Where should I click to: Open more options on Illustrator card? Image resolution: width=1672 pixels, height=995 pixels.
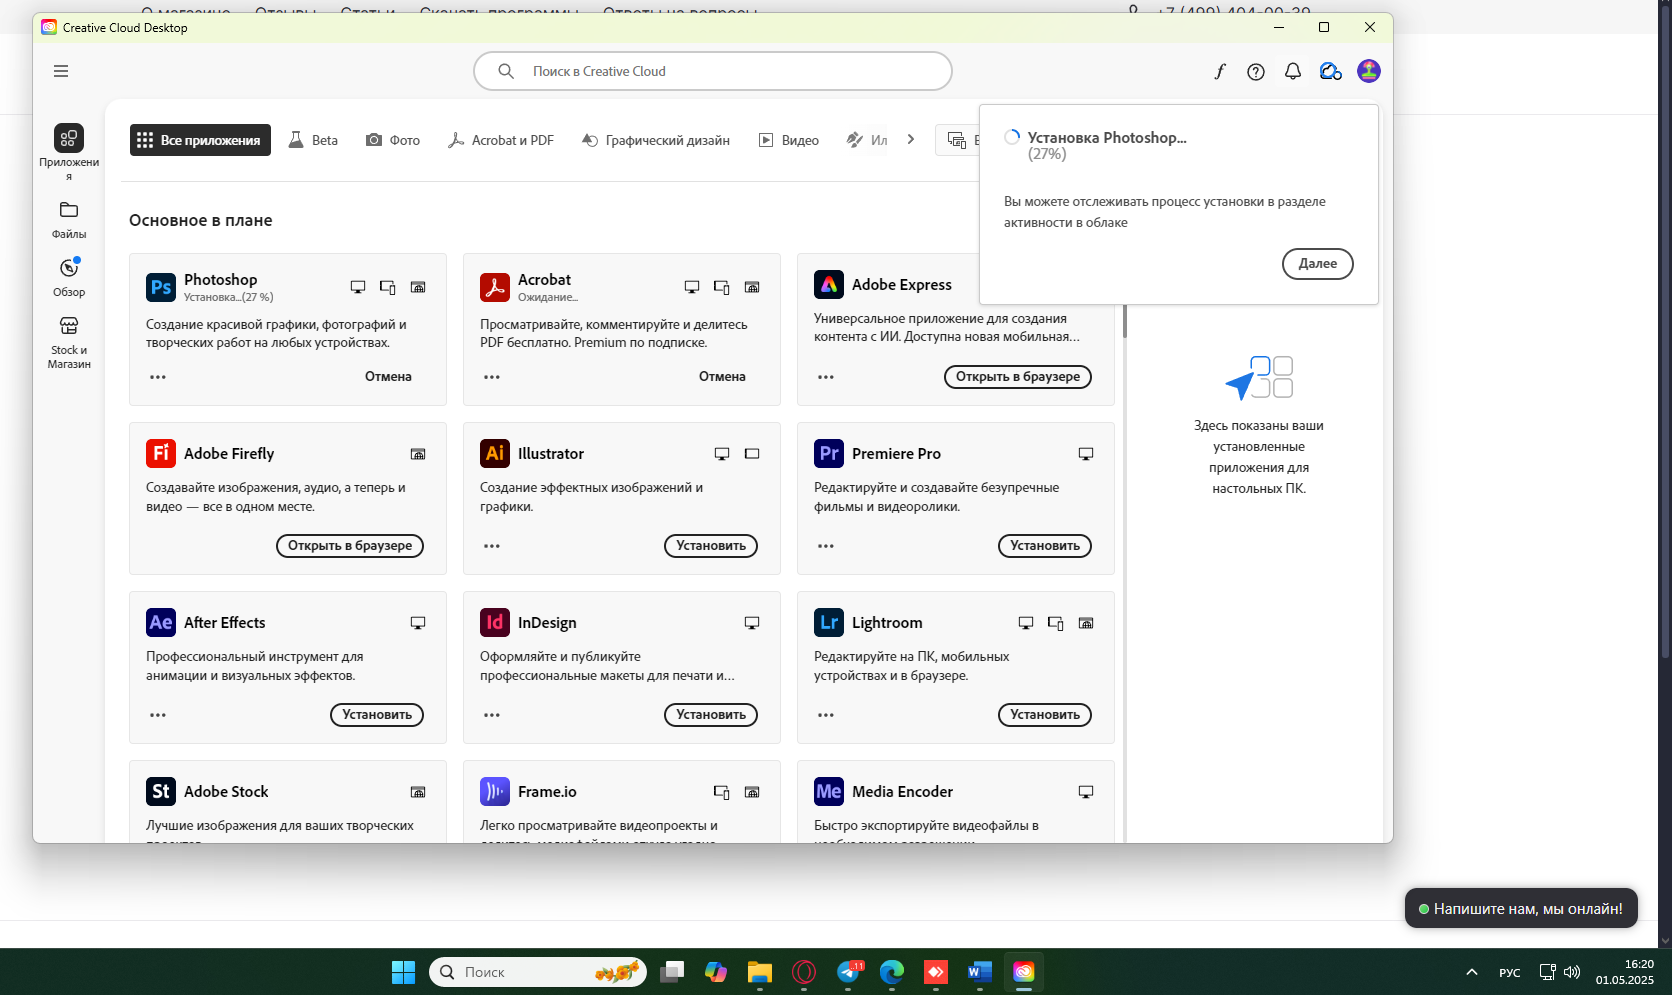click(492, 546)
